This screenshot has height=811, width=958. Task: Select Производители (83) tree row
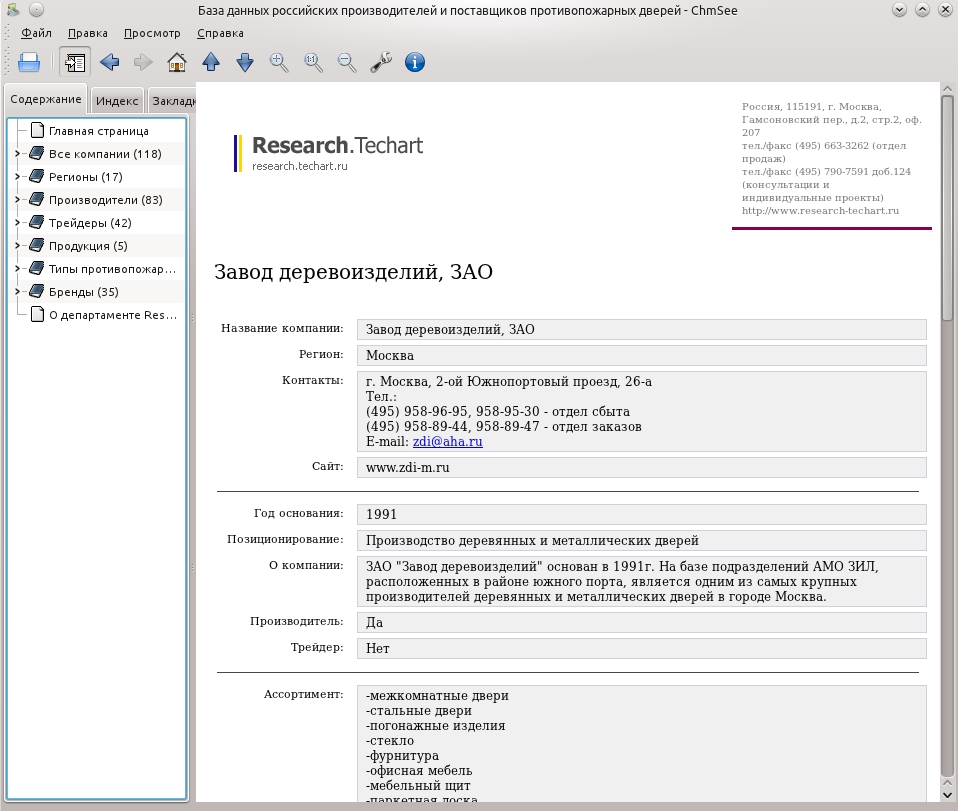click(97, 200)
